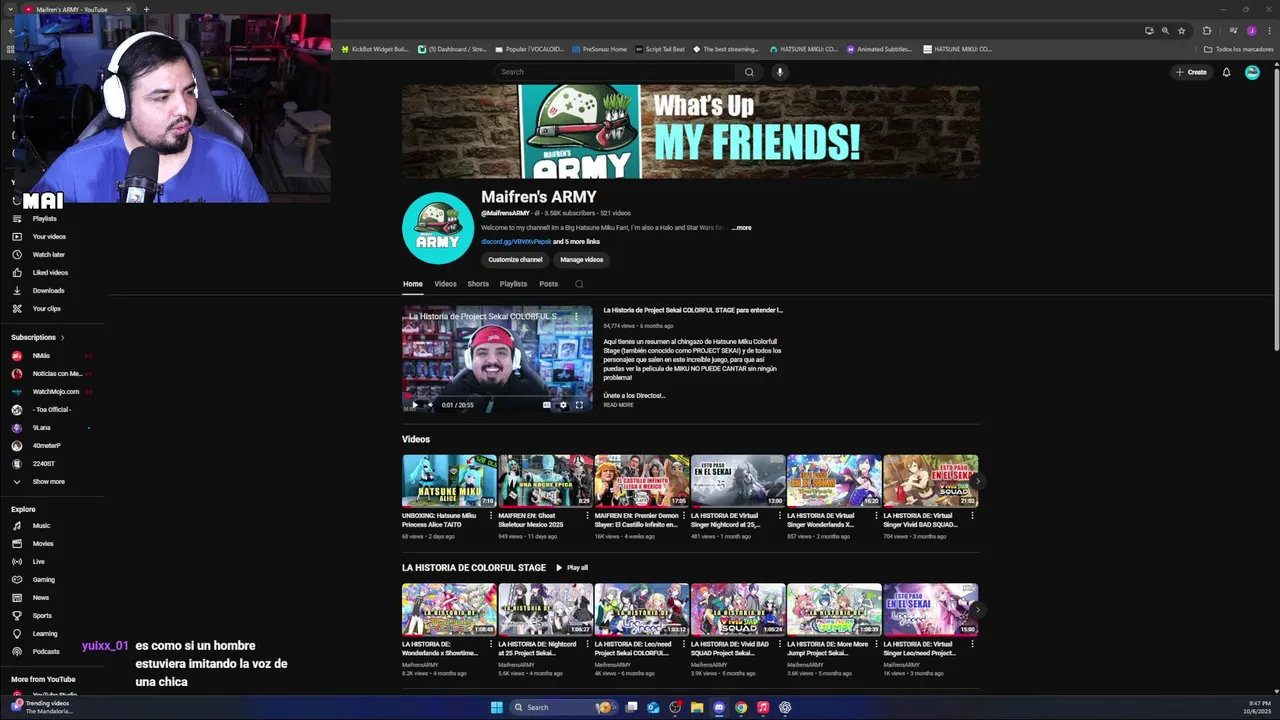The image size is (1280, 720).
Task: Open Music in Explore section
Action: pyautogui.click(x=40, y=526)
